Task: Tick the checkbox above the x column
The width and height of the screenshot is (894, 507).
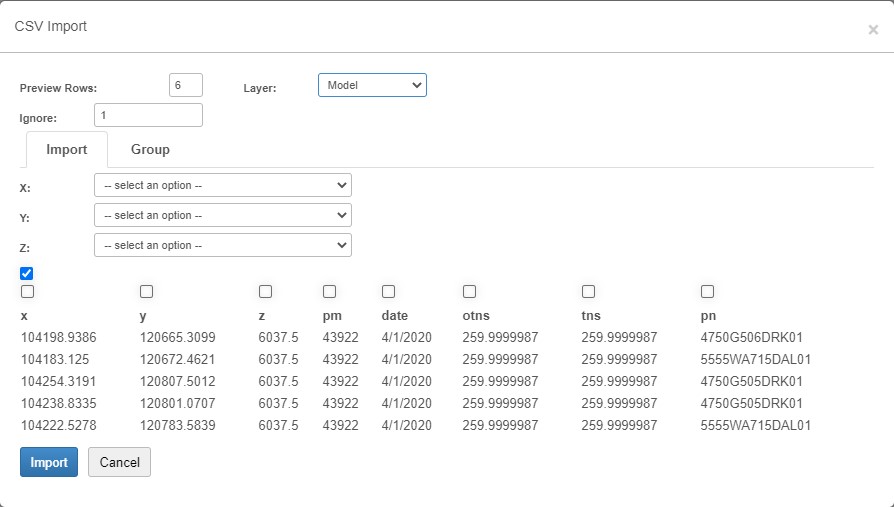Action: tap(27, 292)
